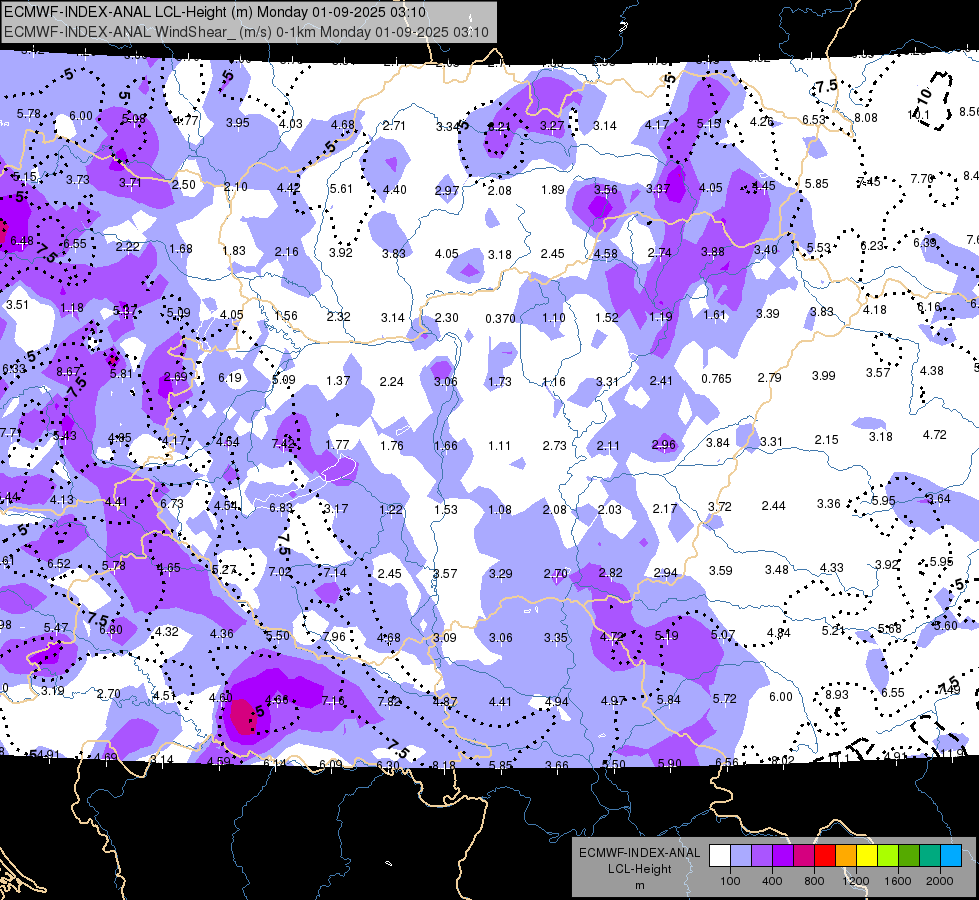This screenshot has width=979, height=900.
Task: Click legend tick label 800
Action: pos(814,881)
